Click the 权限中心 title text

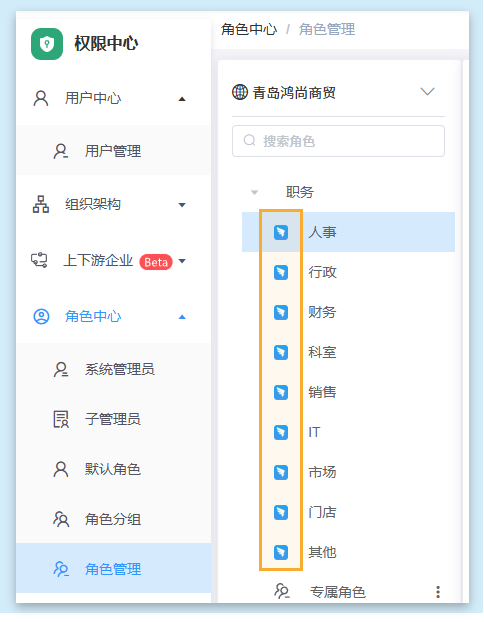pos(106,43)
